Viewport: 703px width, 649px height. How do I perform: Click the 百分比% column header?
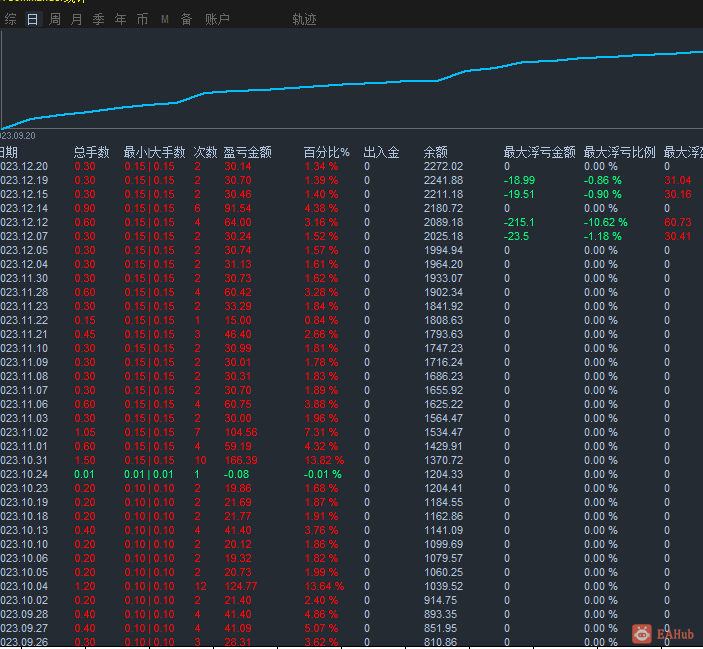coord(326,152)
